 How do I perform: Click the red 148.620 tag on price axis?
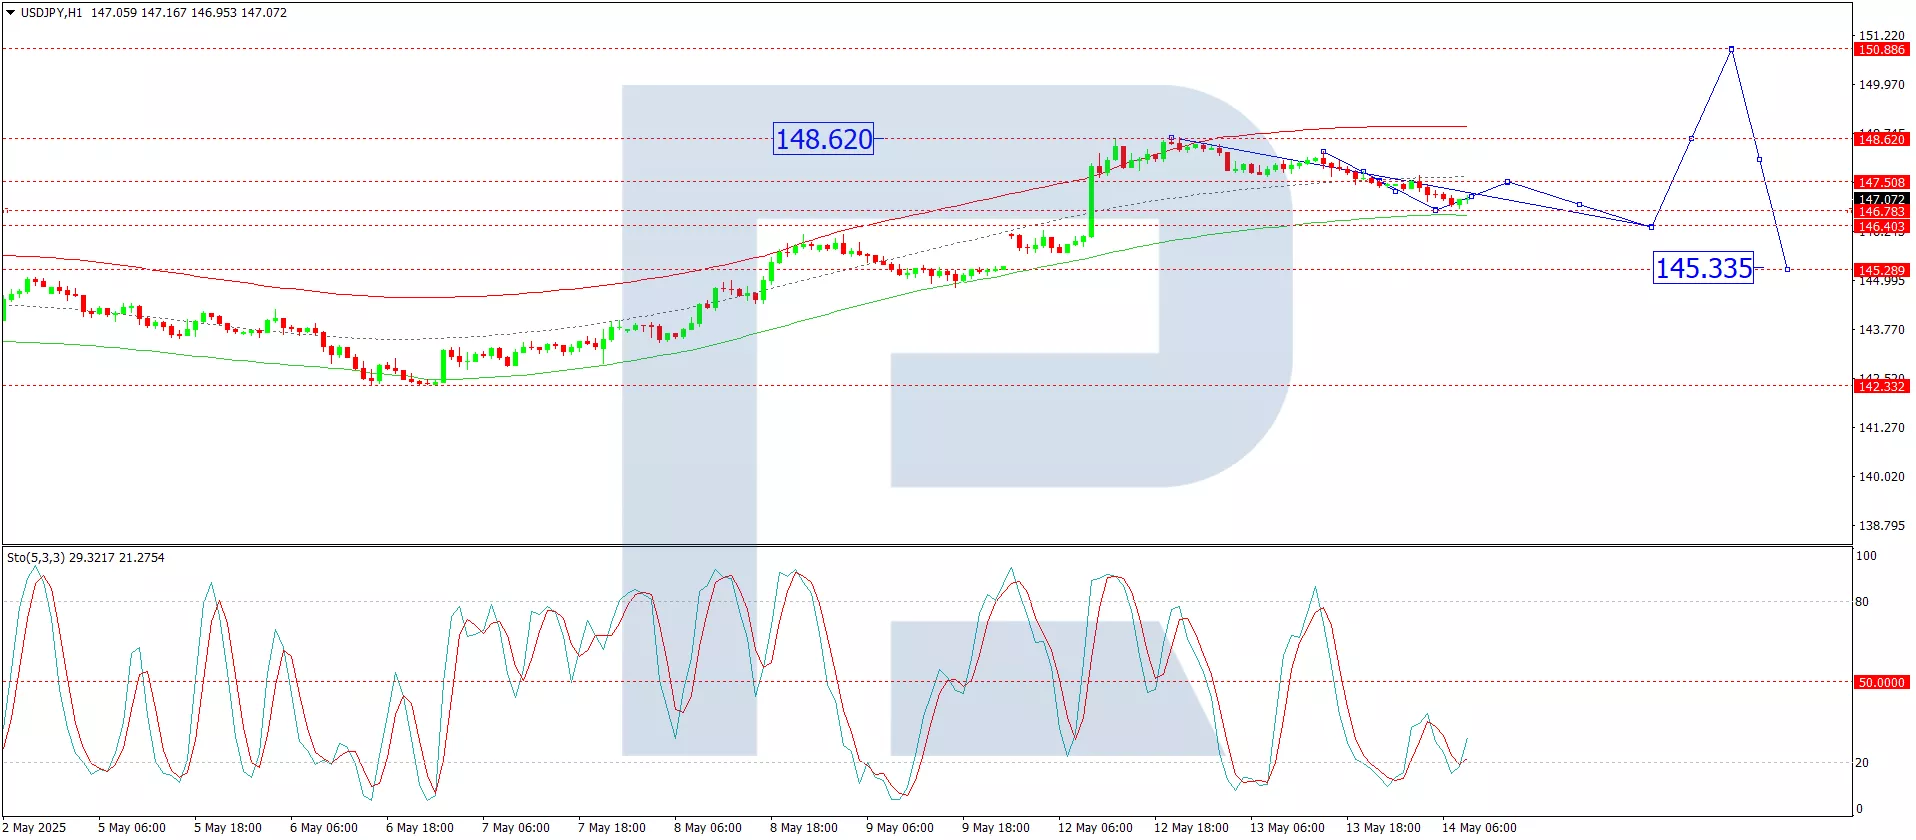[x=1880, y=140]
